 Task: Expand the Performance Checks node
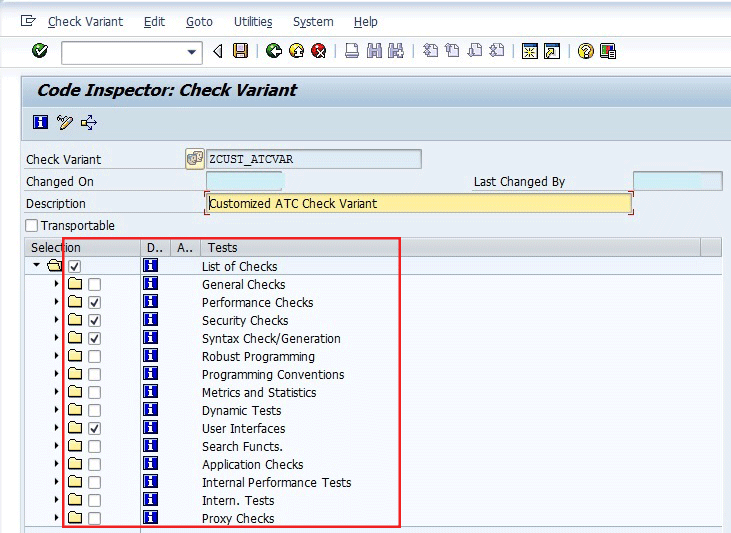point(56,301)
